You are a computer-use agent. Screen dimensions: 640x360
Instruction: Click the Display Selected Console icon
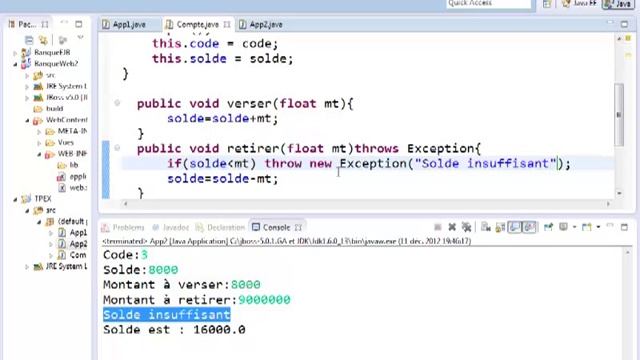[x=563, y=227]
